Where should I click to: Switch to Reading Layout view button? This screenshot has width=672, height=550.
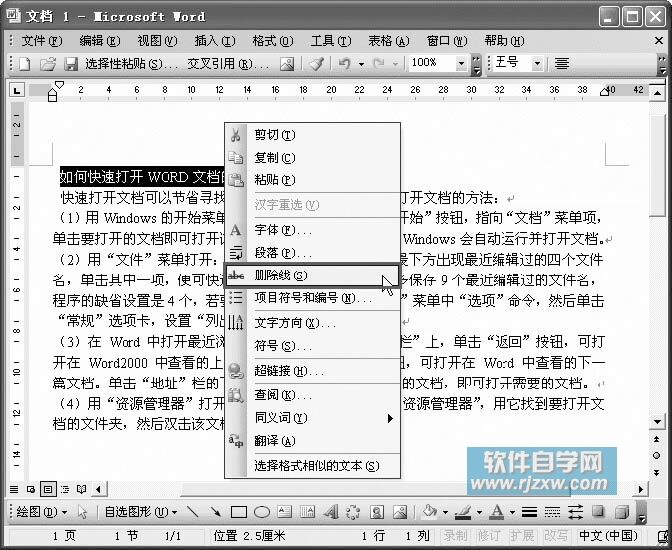pyautogui.click(x=81, y=489)
